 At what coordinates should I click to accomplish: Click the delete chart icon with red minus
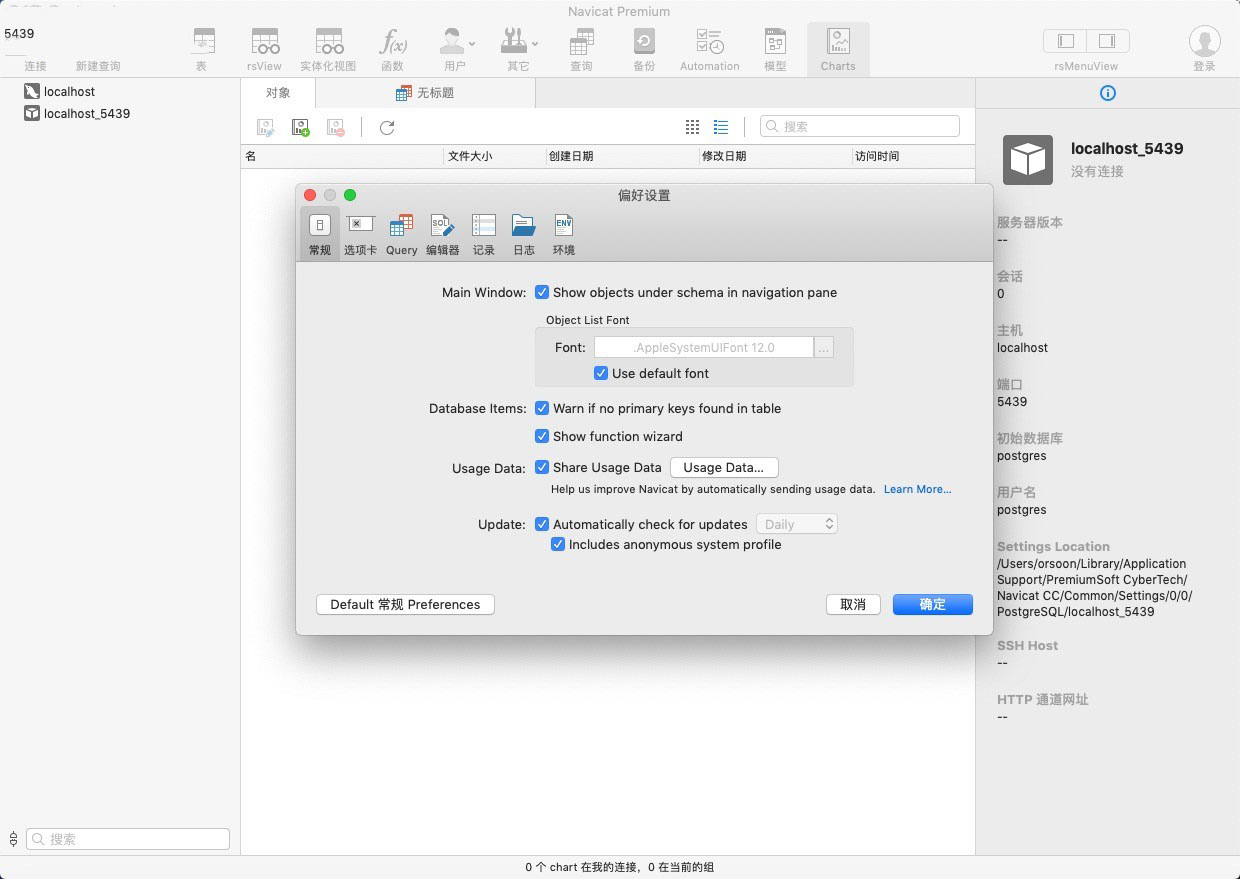[x=335, y=127]
